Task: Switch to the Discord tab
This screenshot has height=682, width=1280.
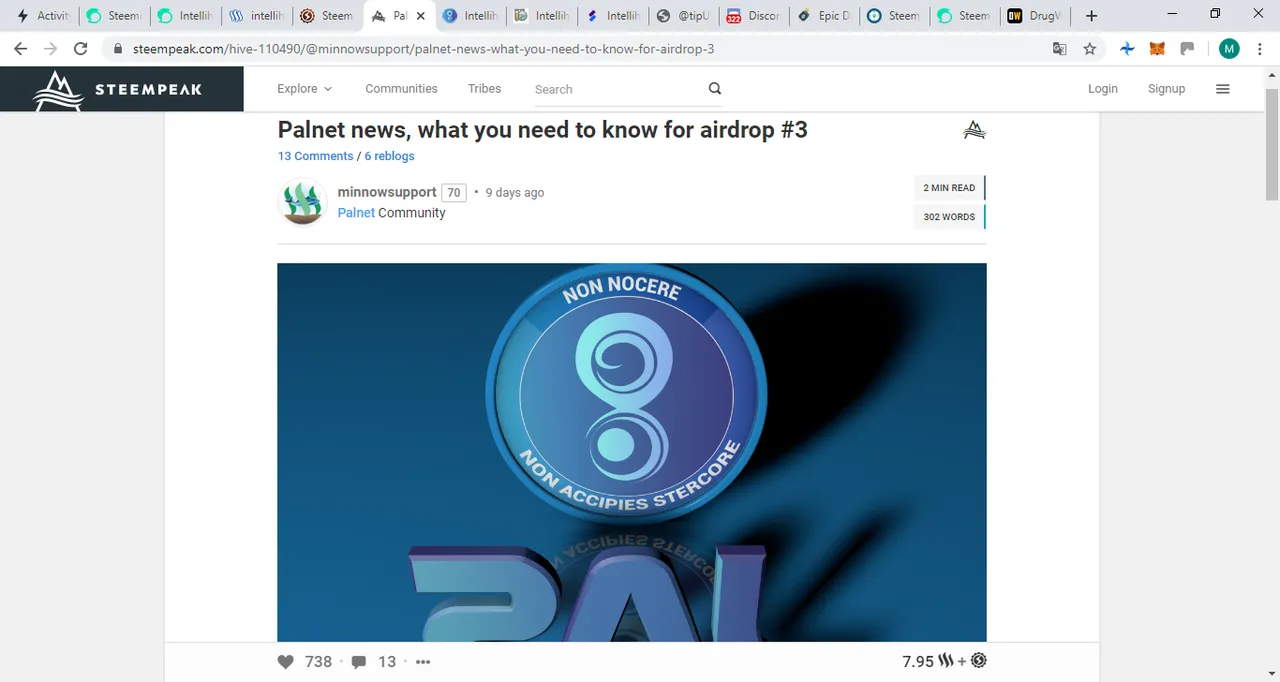Action: point(753,16)
